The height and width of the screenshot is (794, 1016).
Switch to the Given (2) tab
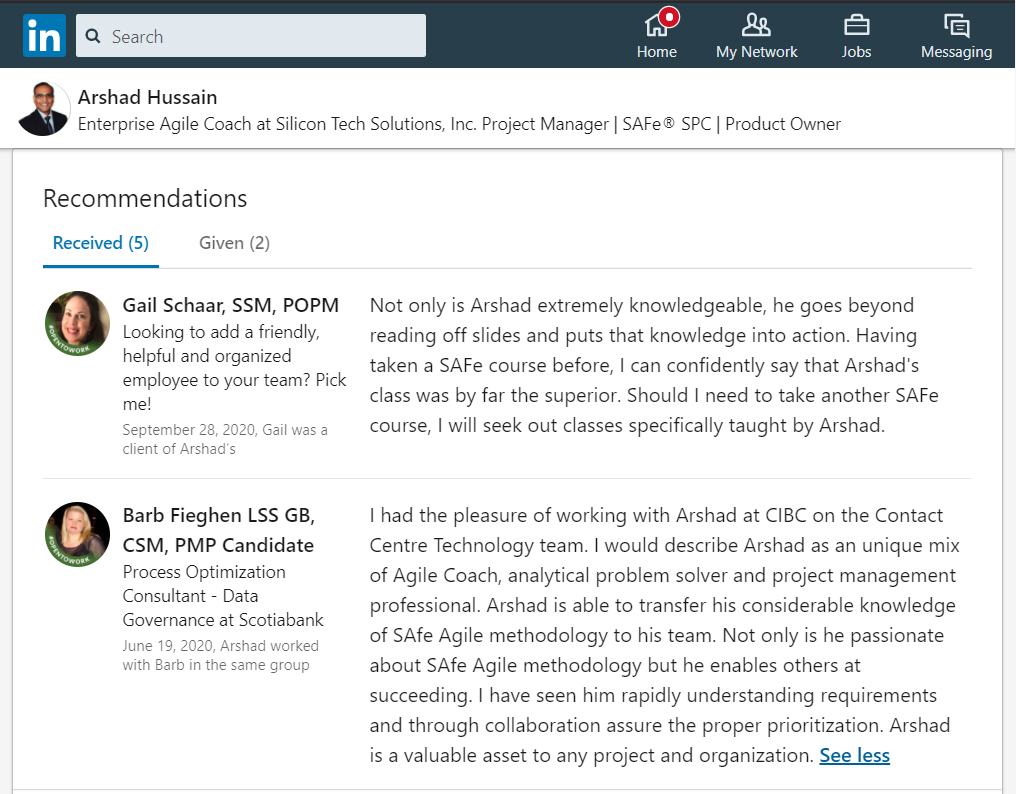pos(235,243)
